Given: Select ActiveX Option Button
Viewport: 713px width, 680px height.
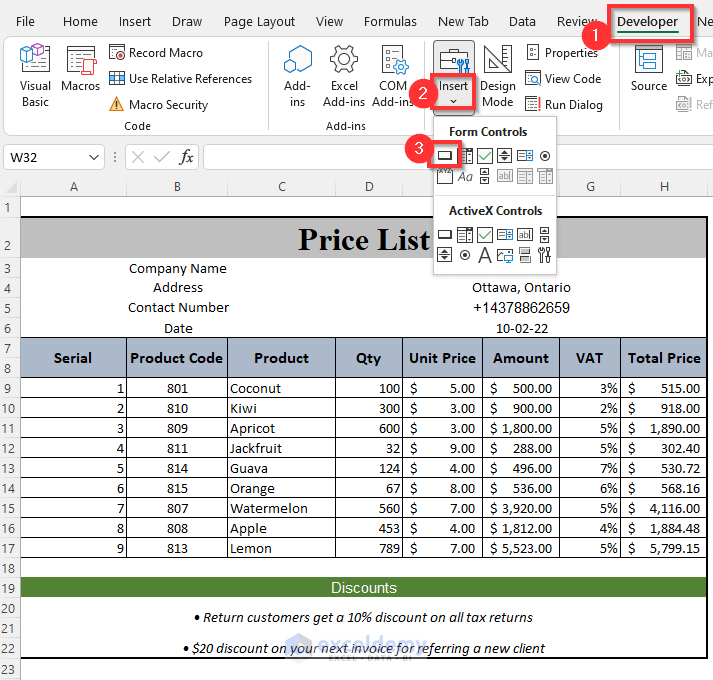Looking at the screenshot, I should click(x=465, y=255).
